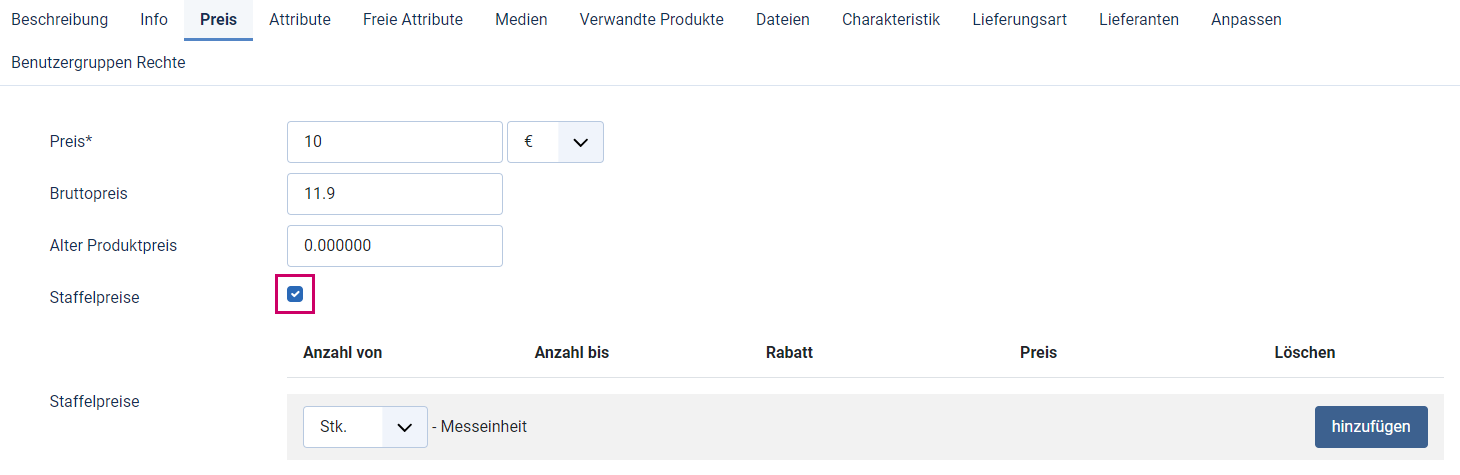This screenshot has height=475, width=1460.
Task: Expand the Stk. Messeinheit dropdown
Action: pos(365,427)
